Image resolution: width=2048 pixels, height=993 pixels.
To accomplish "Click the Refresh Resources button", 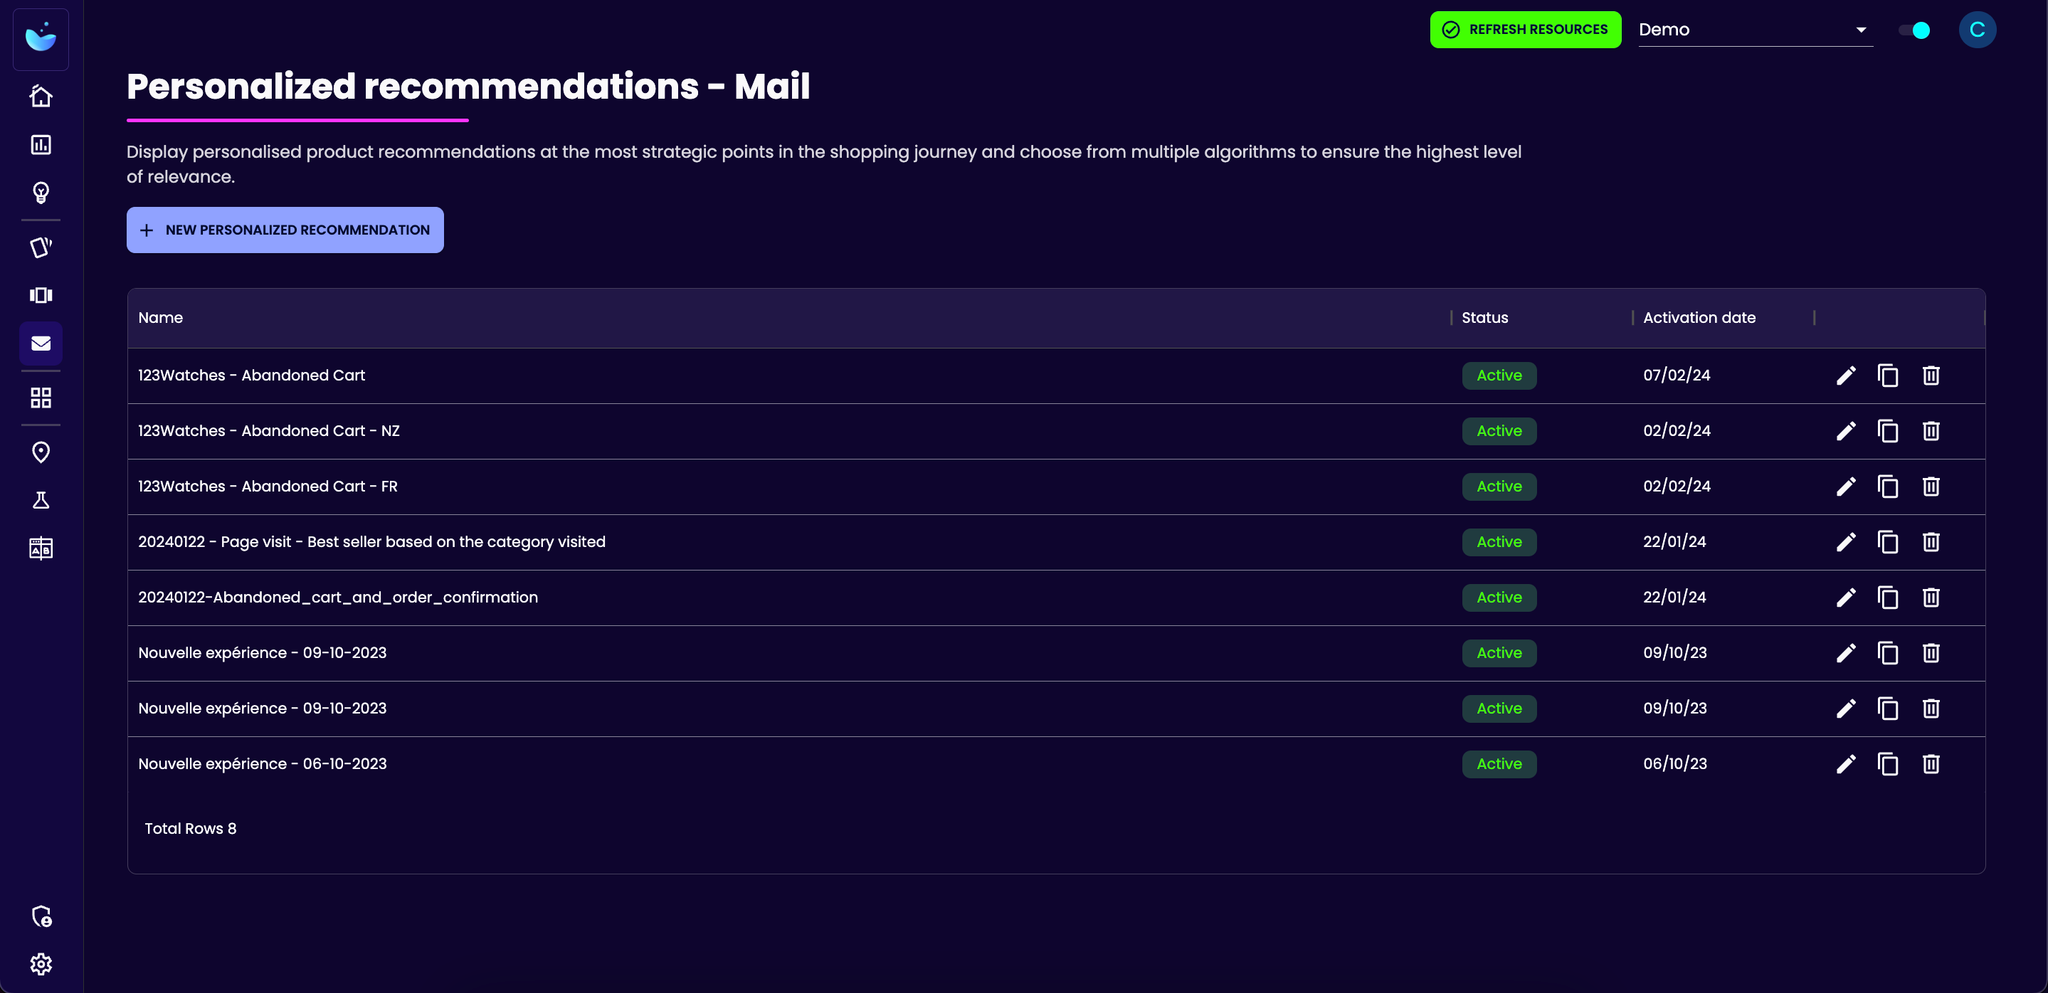I will (1525, 30).
